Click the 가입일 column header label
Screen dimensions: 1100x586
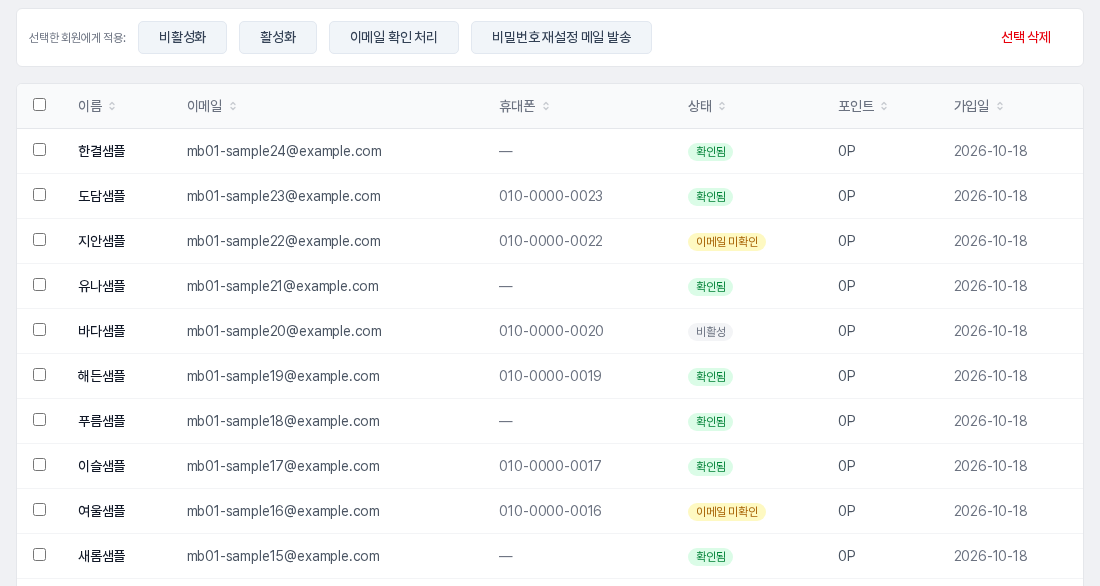pyautogui.click(x=972, y=106)
